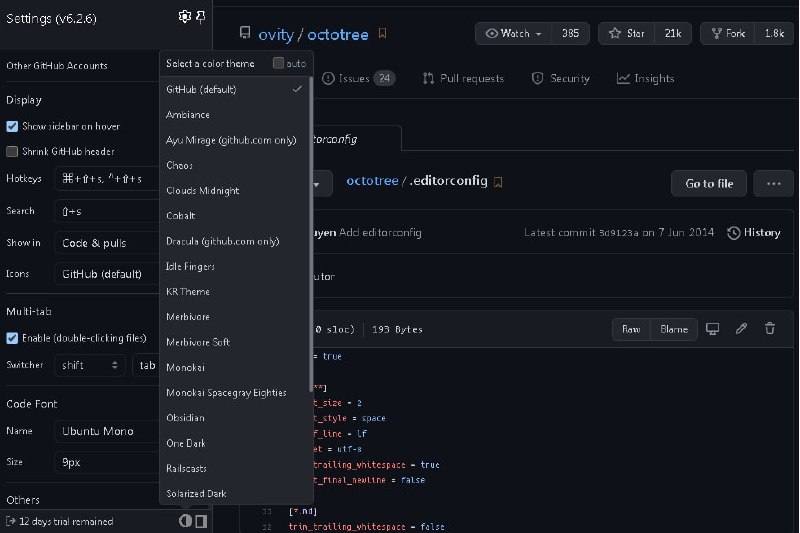Viewport: 800px width, 533px height.
Task: Click the color theme half-circle icon
Action: pos(186,521)
